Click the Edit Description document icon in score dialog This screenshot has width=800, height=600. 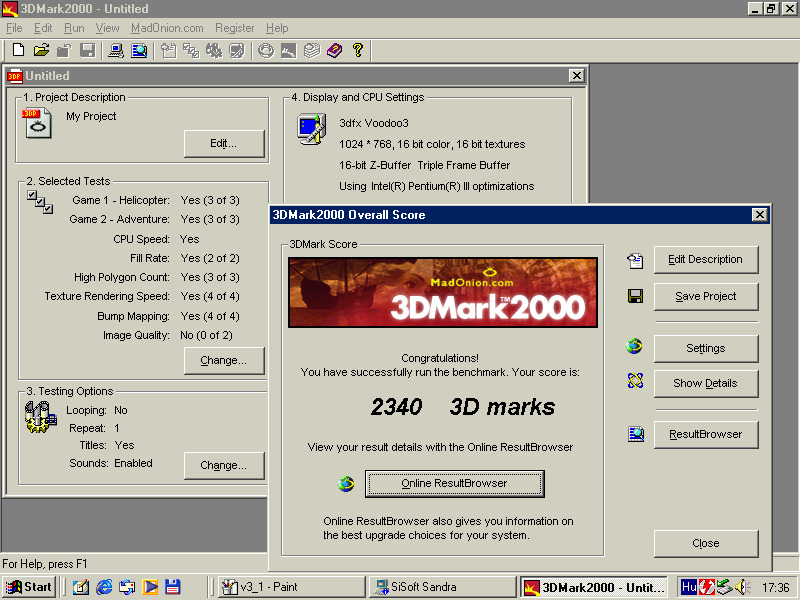tap(635, 261)
